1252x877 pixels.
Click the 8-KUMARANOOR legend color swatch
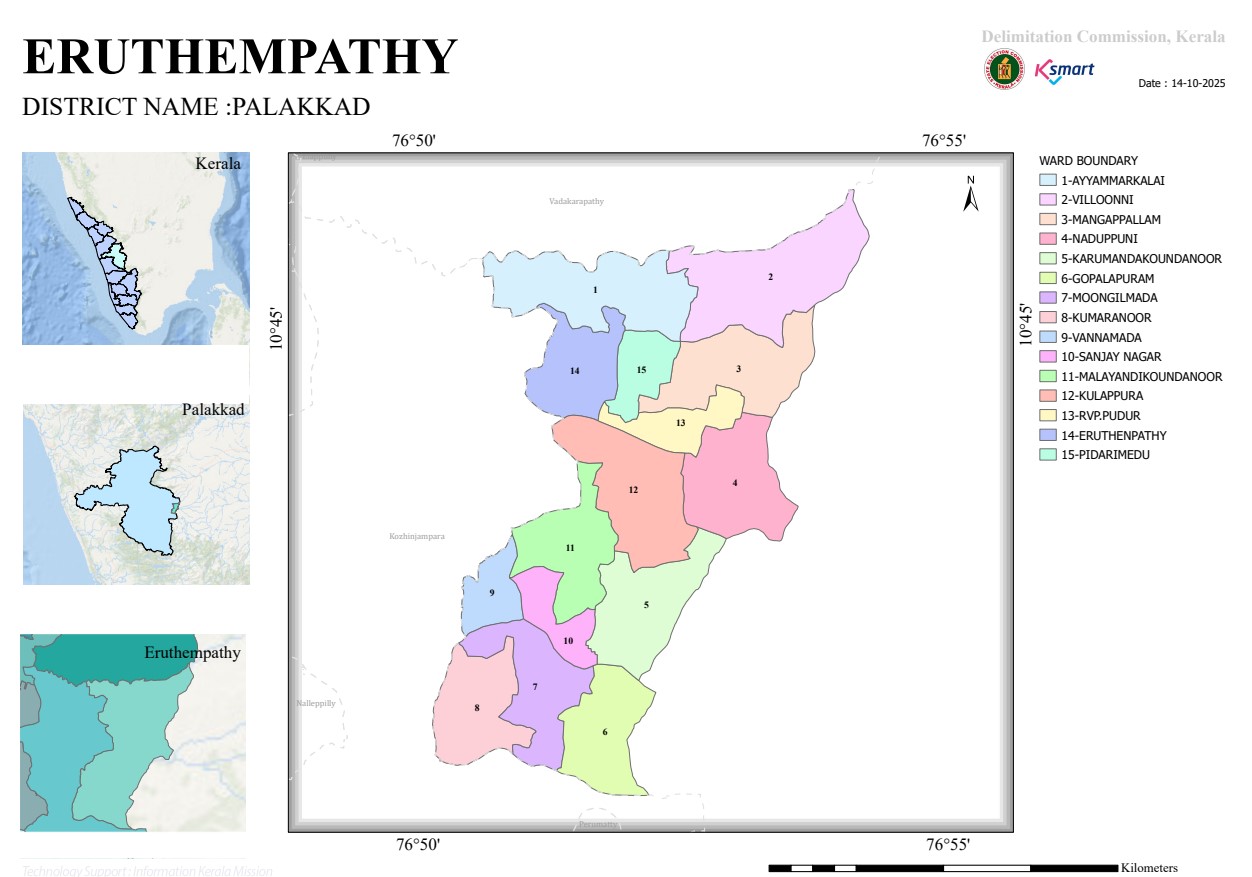pyautogui.click(x=1048, y=318)
